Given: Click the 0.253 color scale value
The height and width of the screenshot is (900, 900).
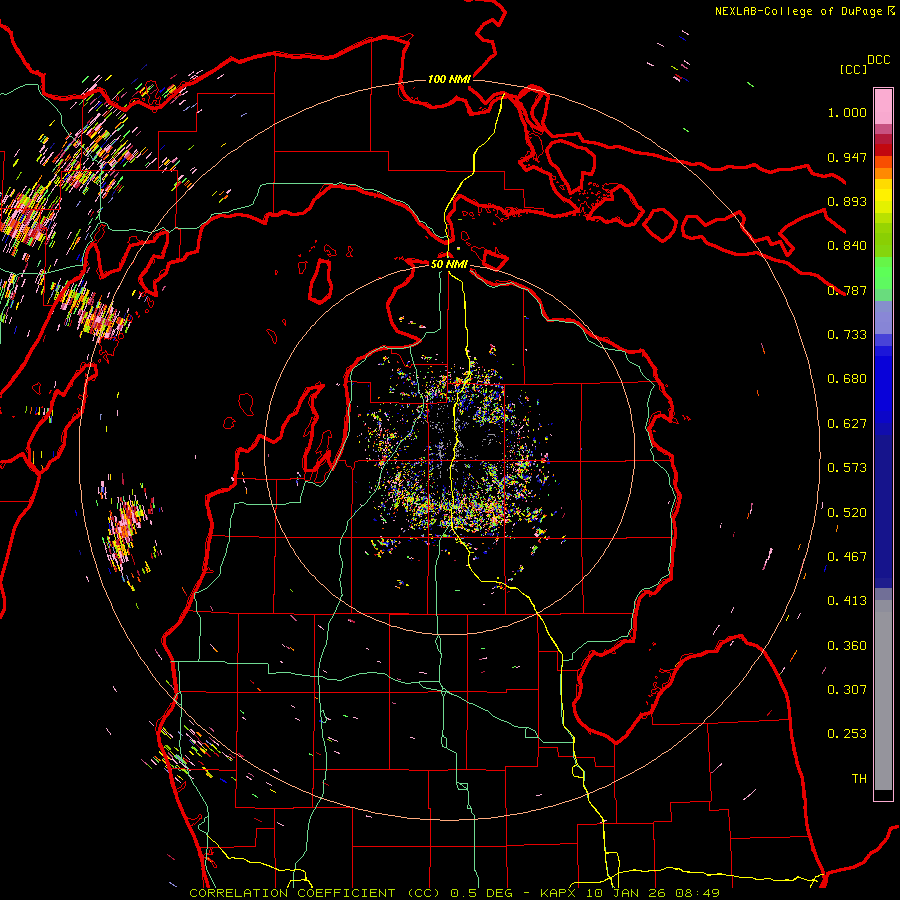Looking at the screenshot, I should [847, 734].
